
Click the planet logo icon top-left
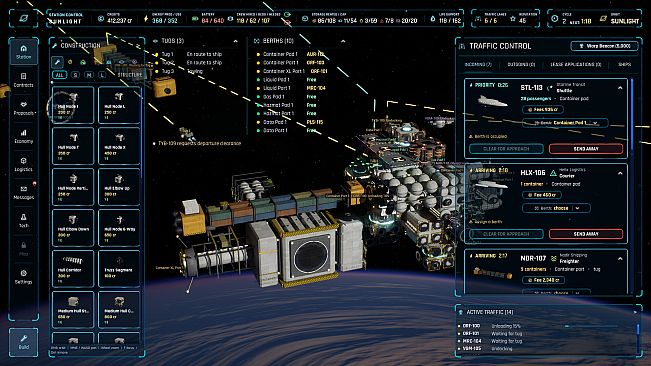coord(23,19)
